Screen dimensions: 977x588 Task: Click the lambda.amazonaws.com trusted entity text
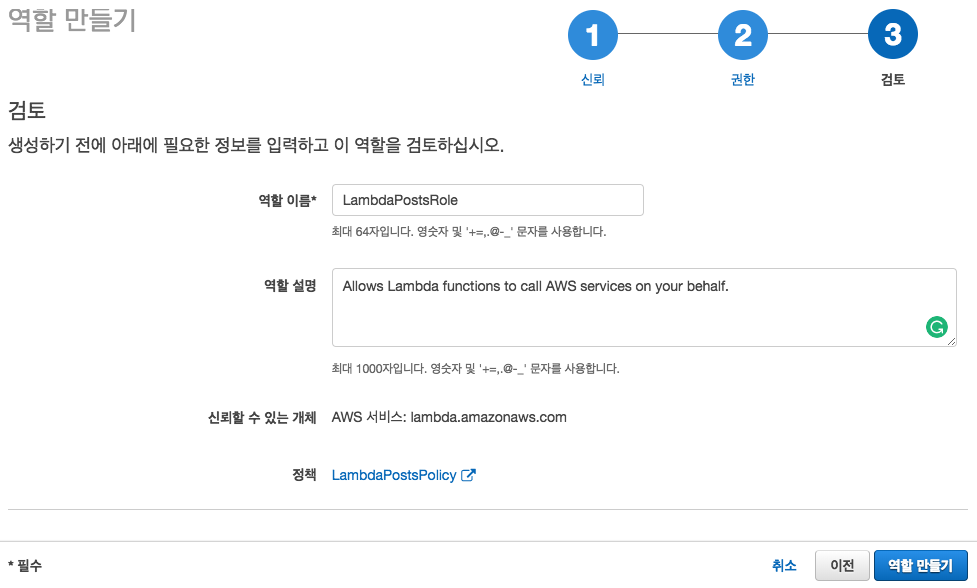click(x=488, y=417)
